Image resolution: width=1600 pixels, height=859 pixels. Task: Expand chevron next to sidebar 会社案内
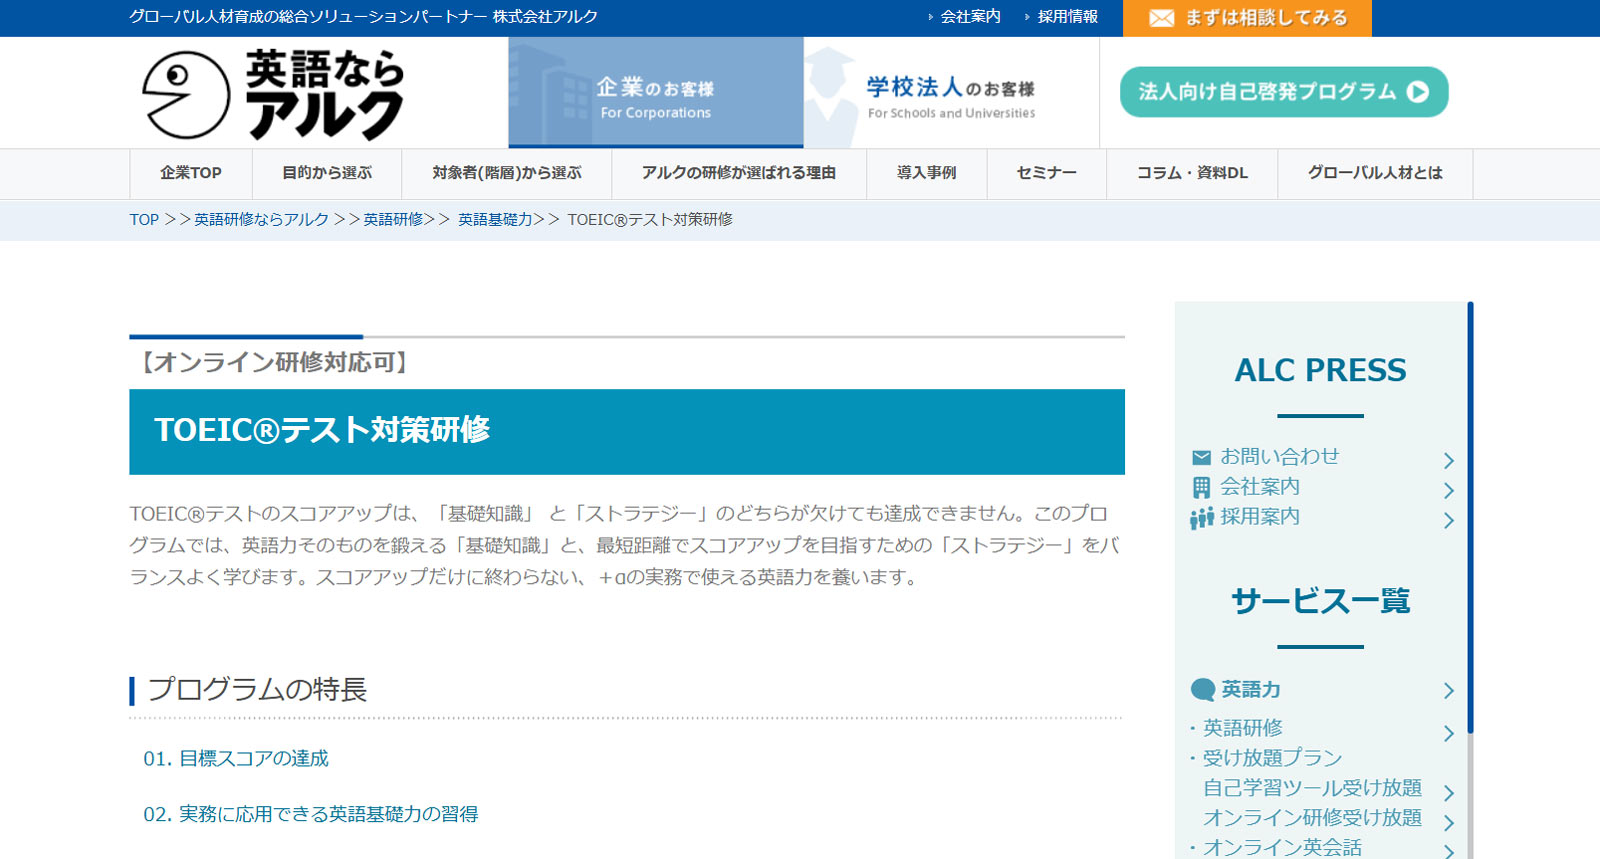tap(1448, 490)
